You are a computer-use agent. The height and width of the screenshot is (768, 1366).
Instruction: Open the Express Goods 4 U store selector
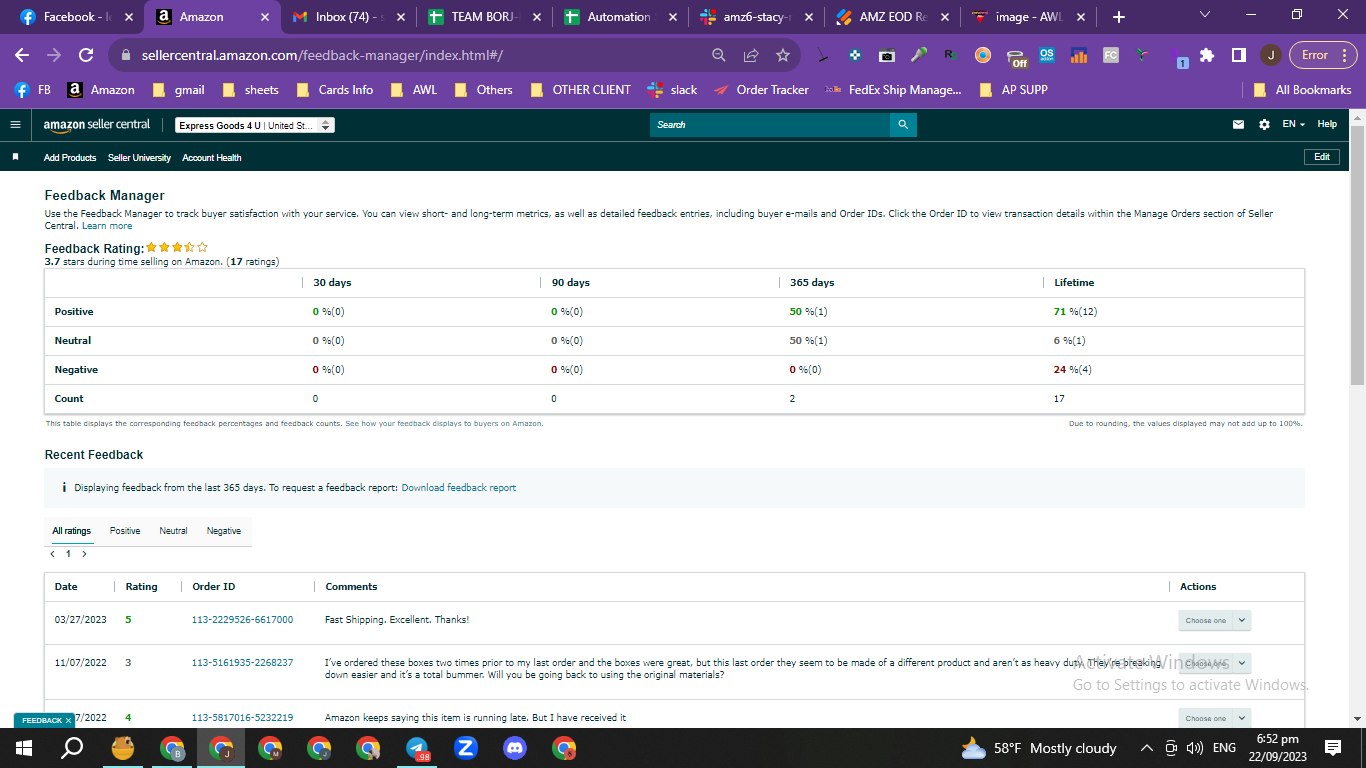coord(255,125)
